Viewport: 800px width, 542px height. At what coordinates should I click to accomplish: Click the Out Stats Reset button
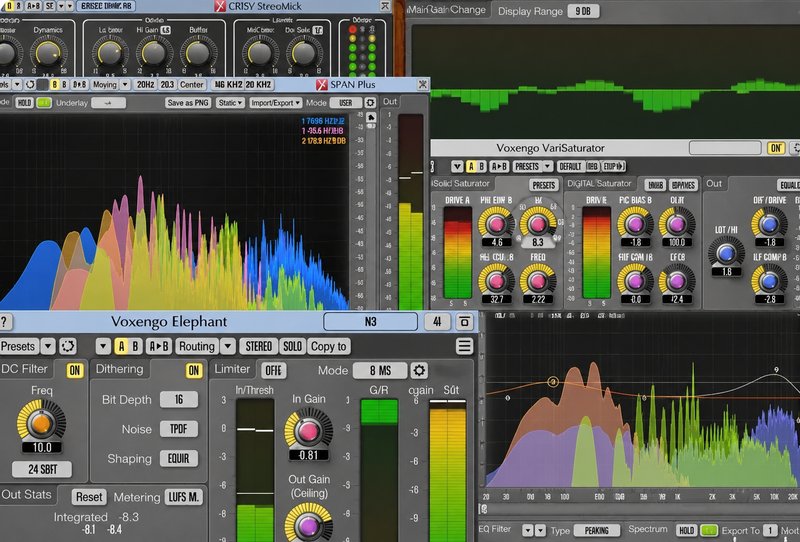coord(89,497)
